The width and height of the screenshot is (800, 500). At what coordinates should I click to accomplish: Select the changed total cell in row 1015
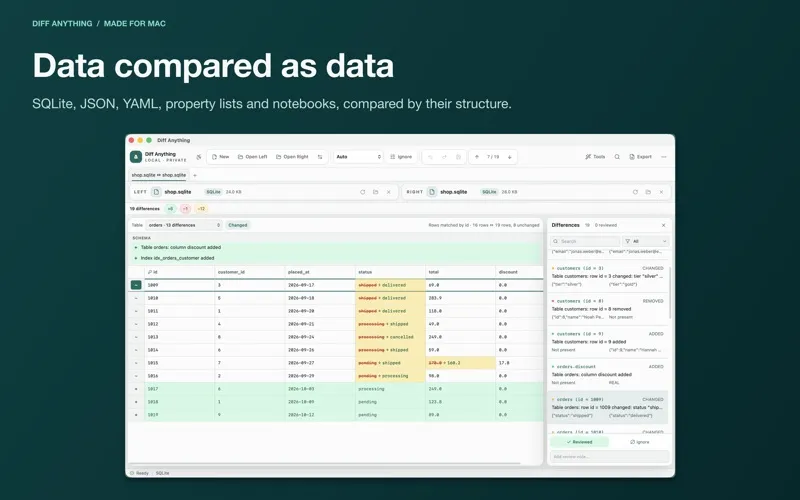(x=461, y=363)
